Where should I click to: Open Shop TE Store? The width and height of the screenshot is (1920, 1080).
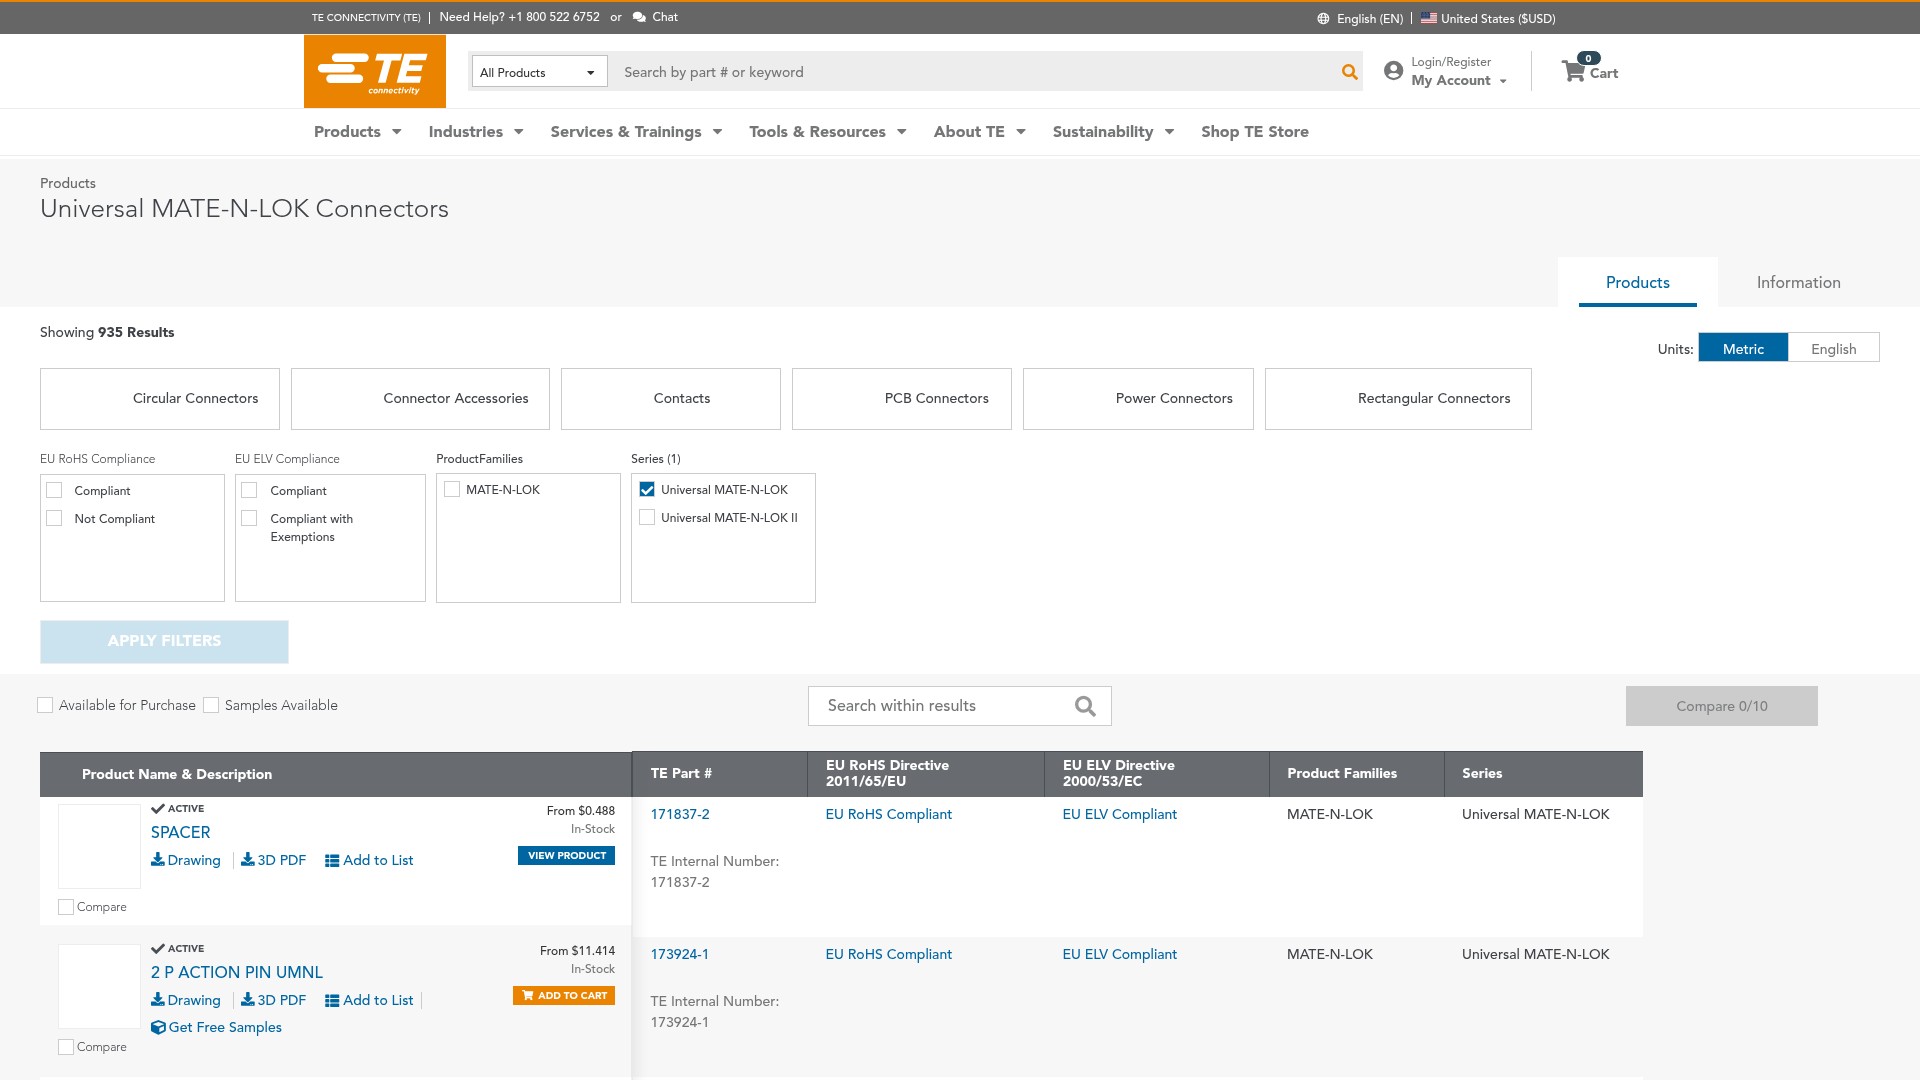pos(1255,132)
